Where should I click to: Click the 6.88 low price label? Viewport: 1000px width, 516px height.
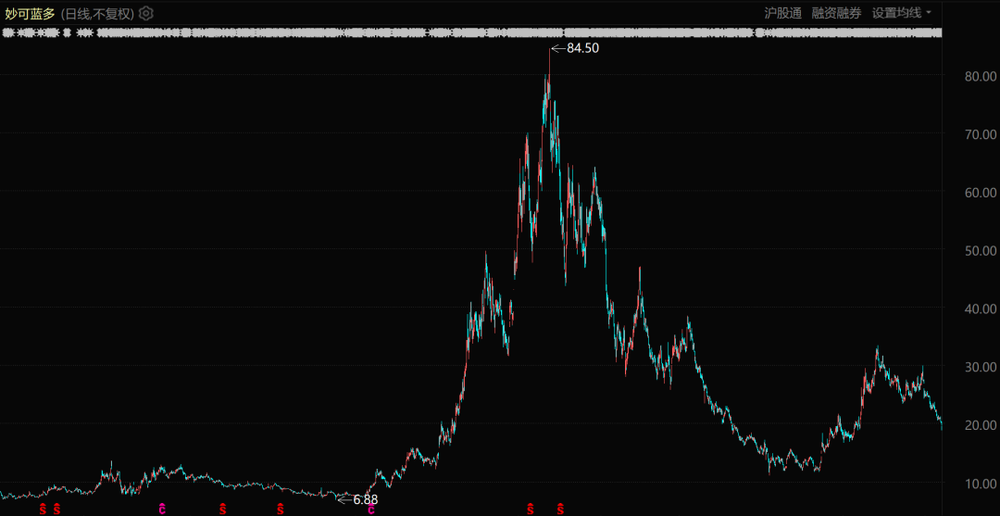click(366, 499)
